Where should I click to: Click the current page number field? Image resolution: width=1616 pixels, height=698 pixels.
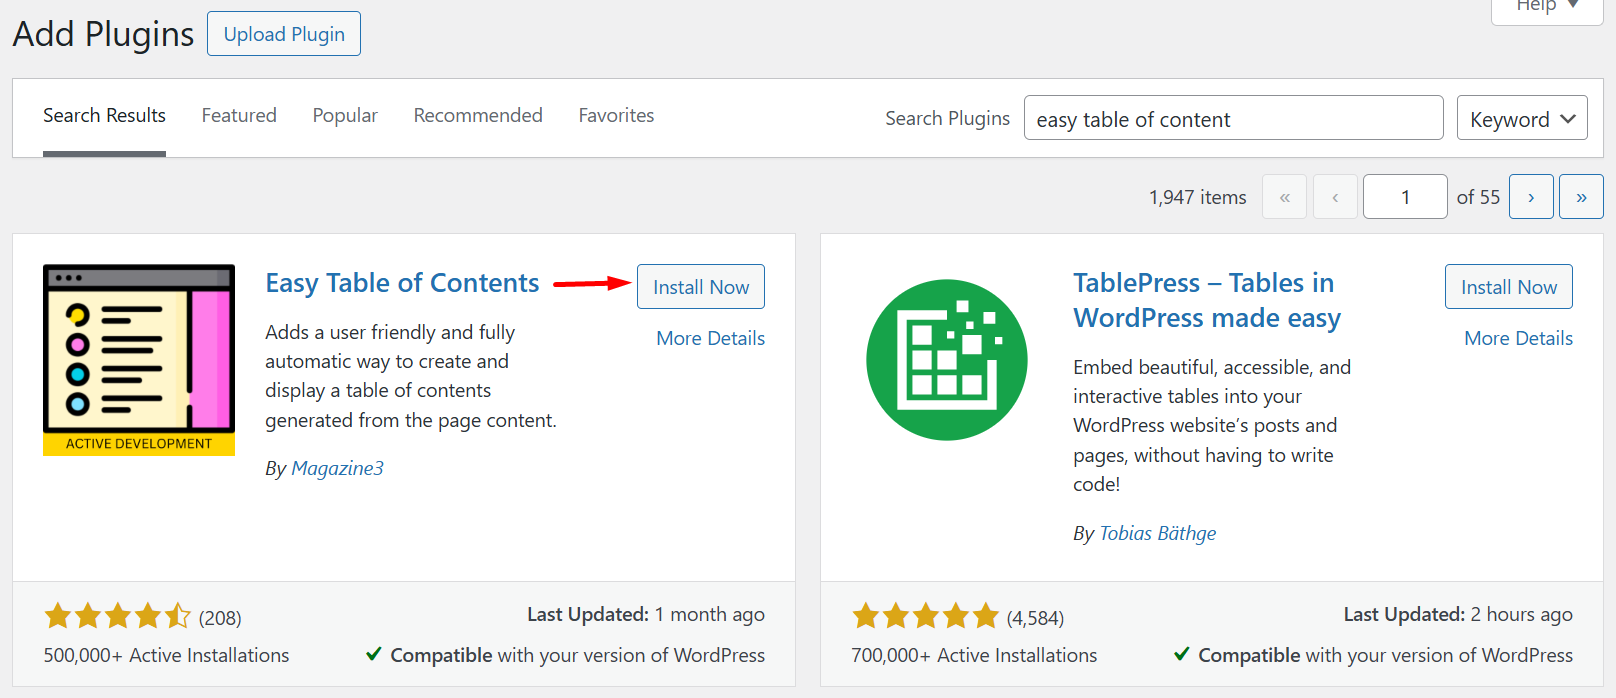click(1405, 197)
